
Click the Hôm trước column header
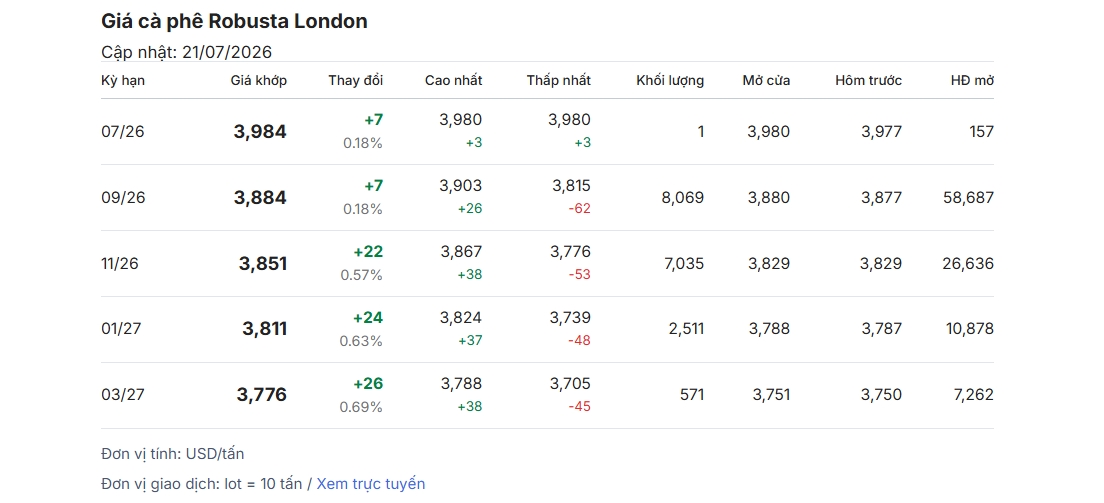[x=868, y=80]
